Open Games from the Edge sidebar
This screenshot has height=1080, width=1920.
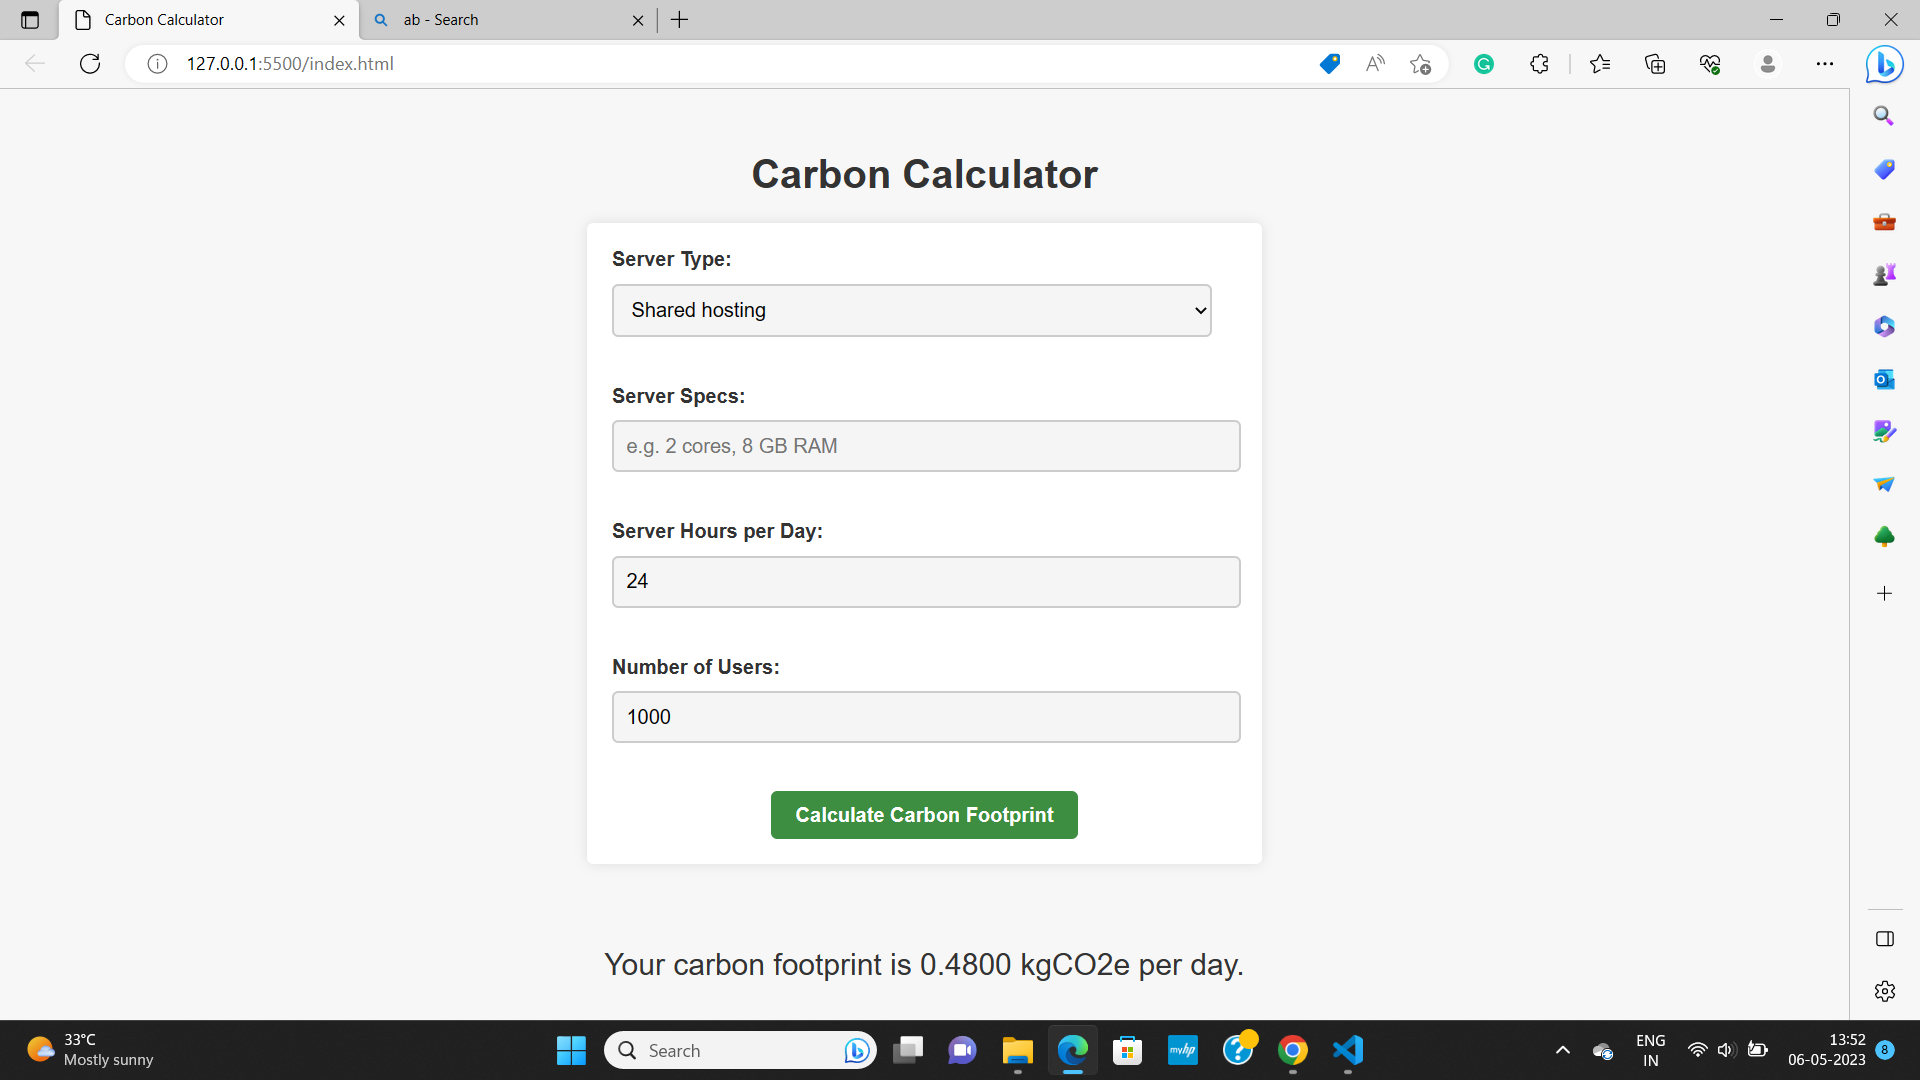click(1884, 274)
